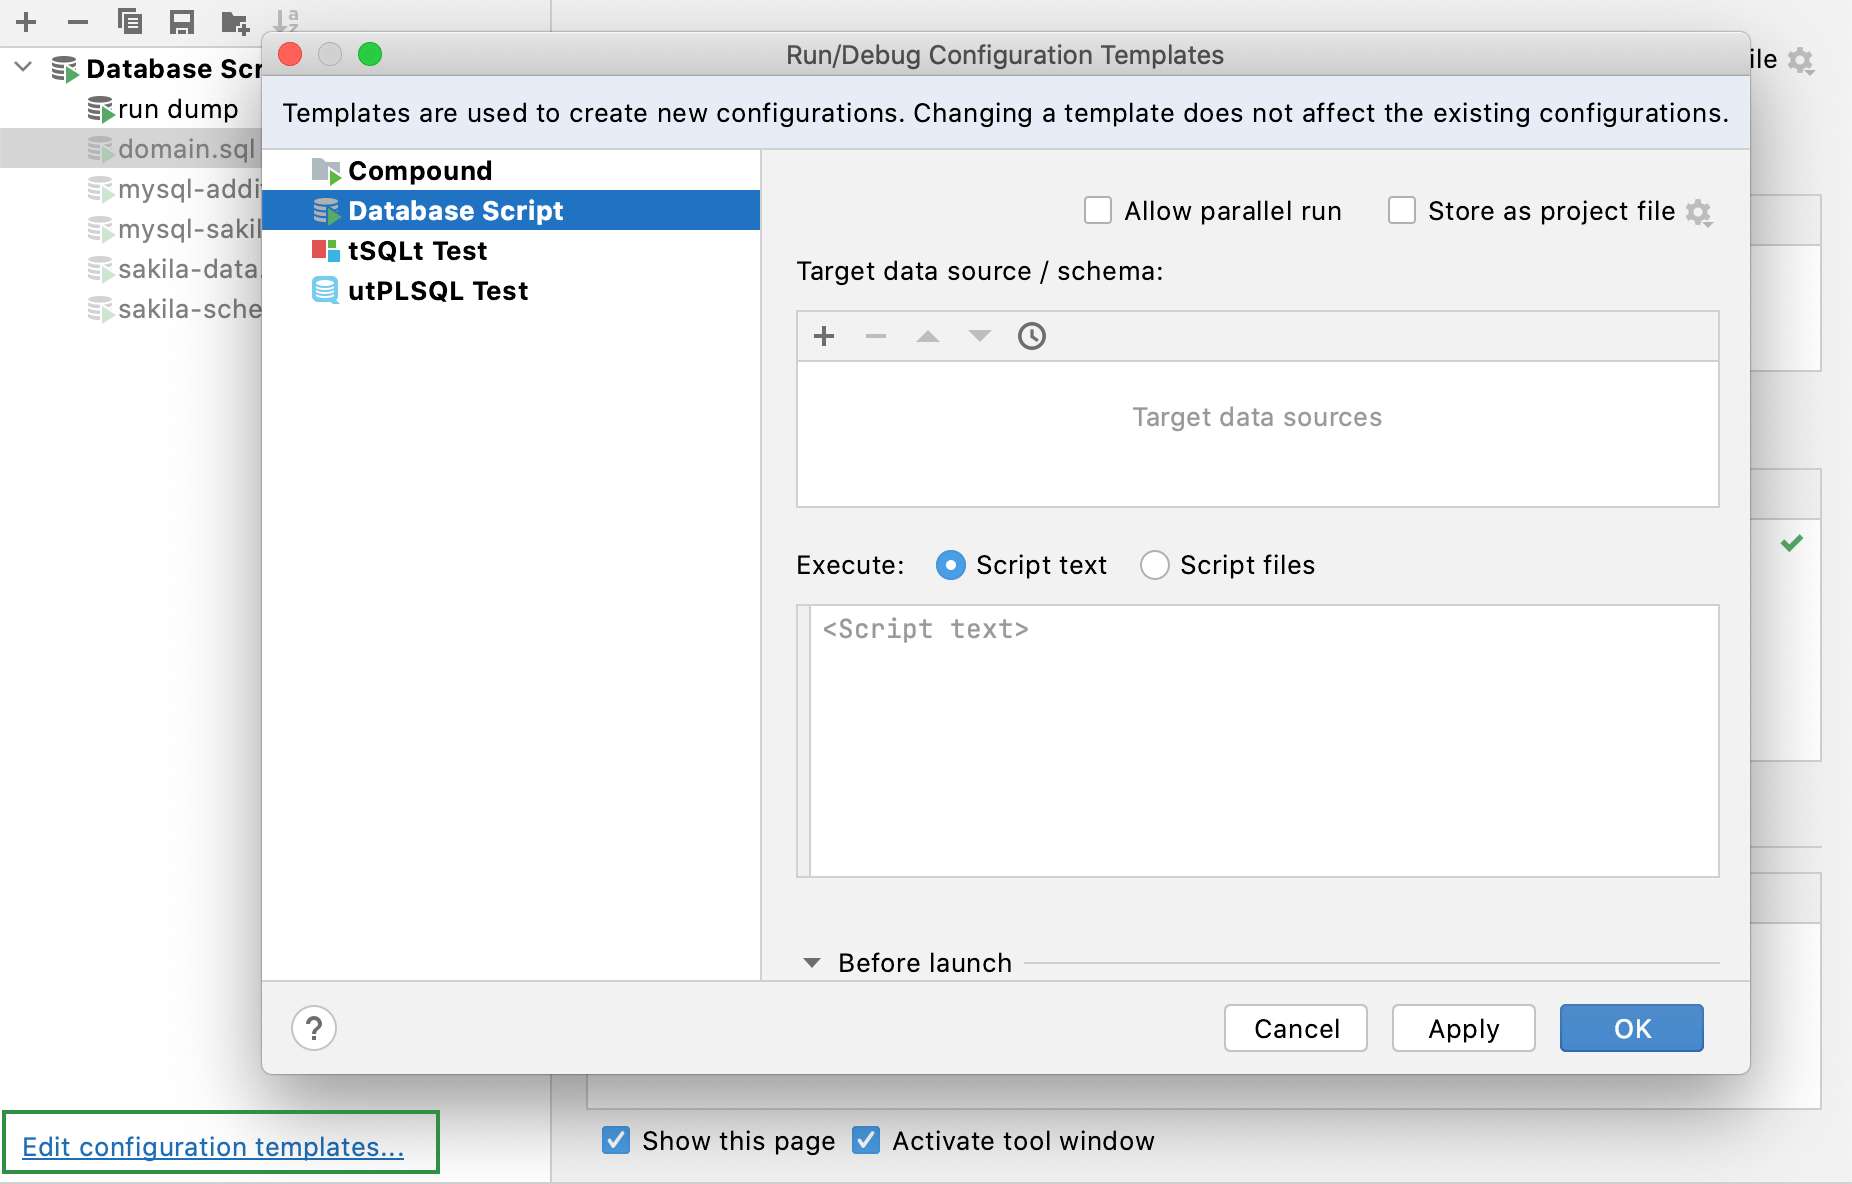The image size is (1852, 1184).
Task: Select the Script files option
Action: (x=1155, y=565)
